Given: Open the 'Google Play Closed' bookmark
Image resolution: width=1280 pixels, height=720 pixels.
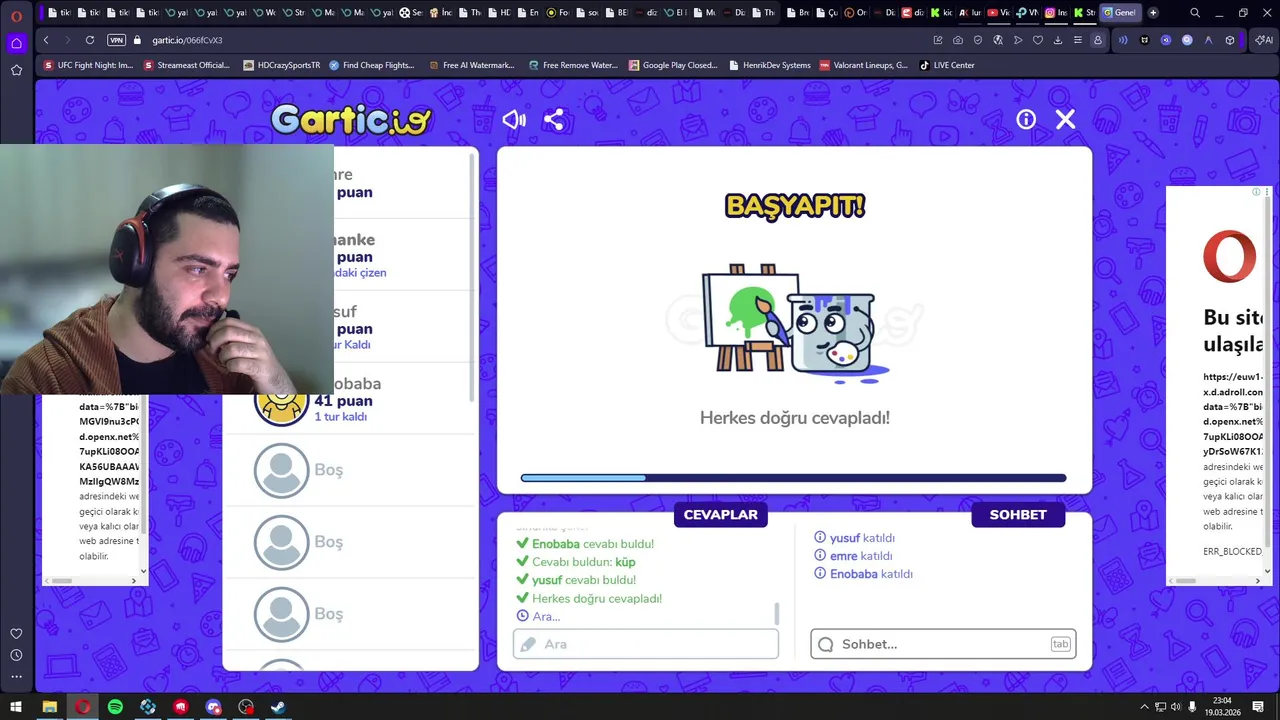Looking at the screenshot, I should (673, 65).
